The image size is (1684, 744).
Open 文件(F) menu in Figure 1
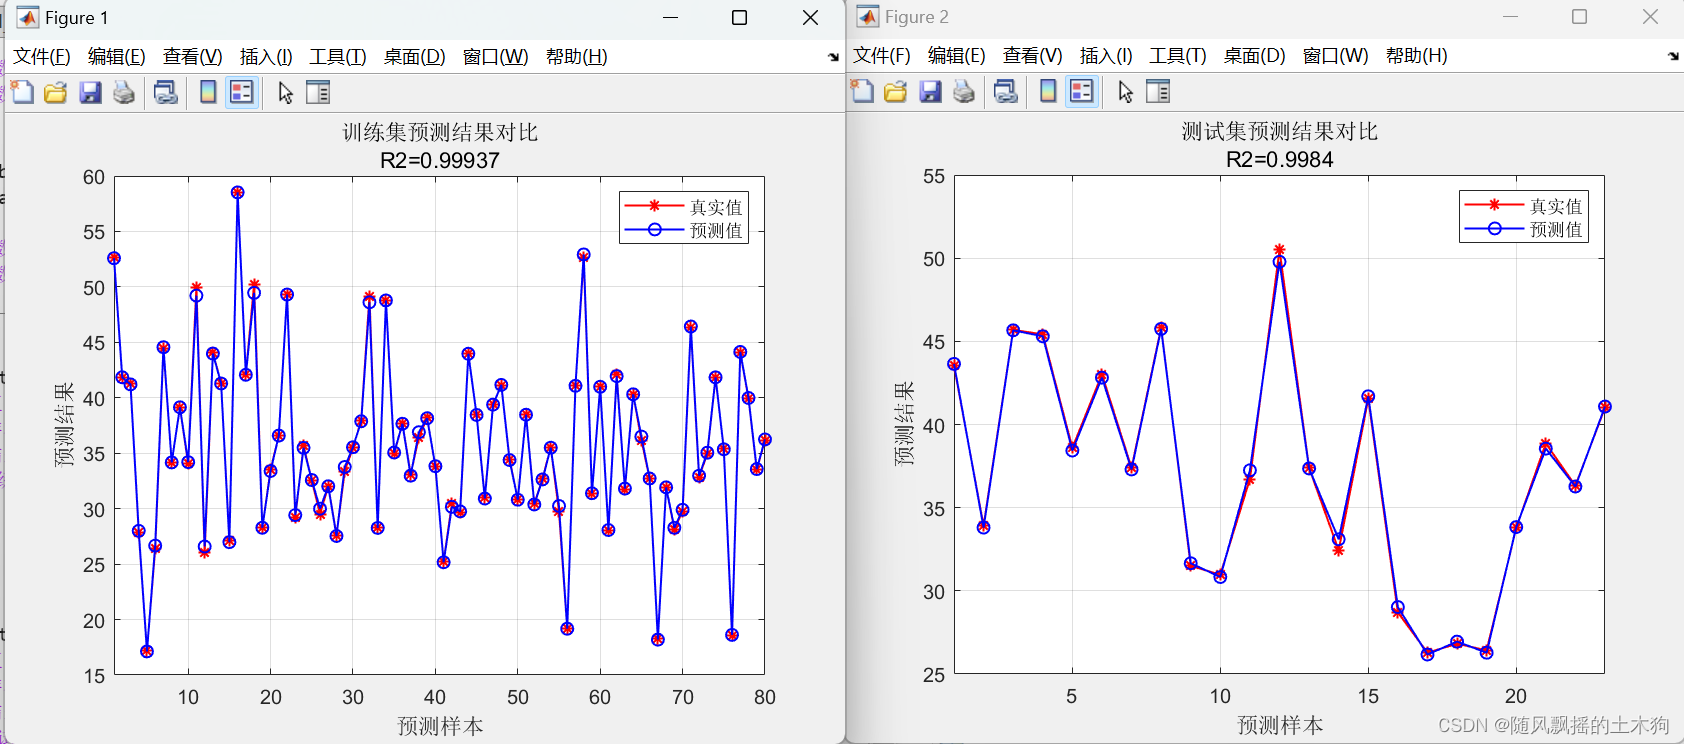click(x=42, y=57)
